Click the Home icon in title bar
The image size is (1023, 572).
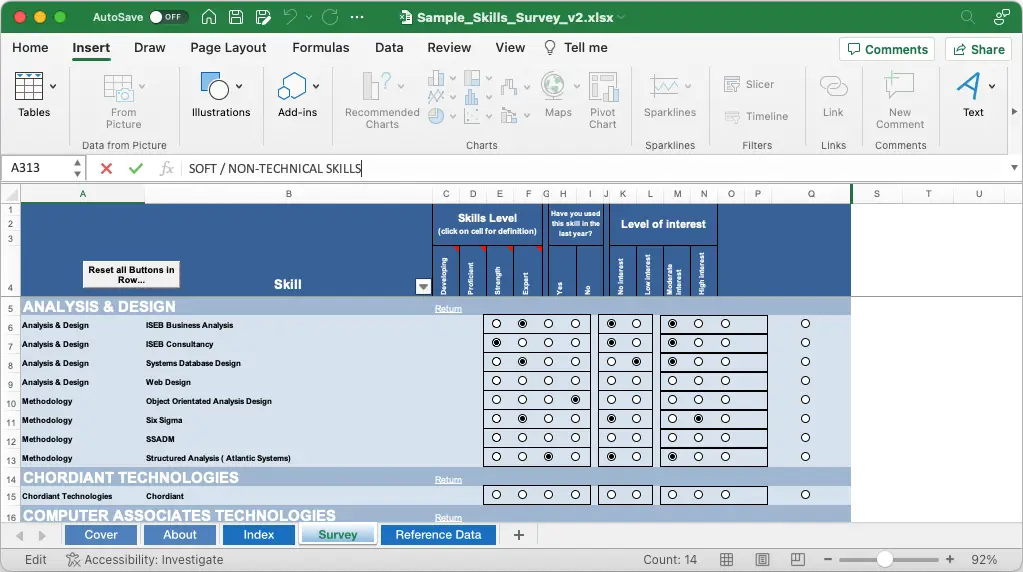tap(209, 17)
